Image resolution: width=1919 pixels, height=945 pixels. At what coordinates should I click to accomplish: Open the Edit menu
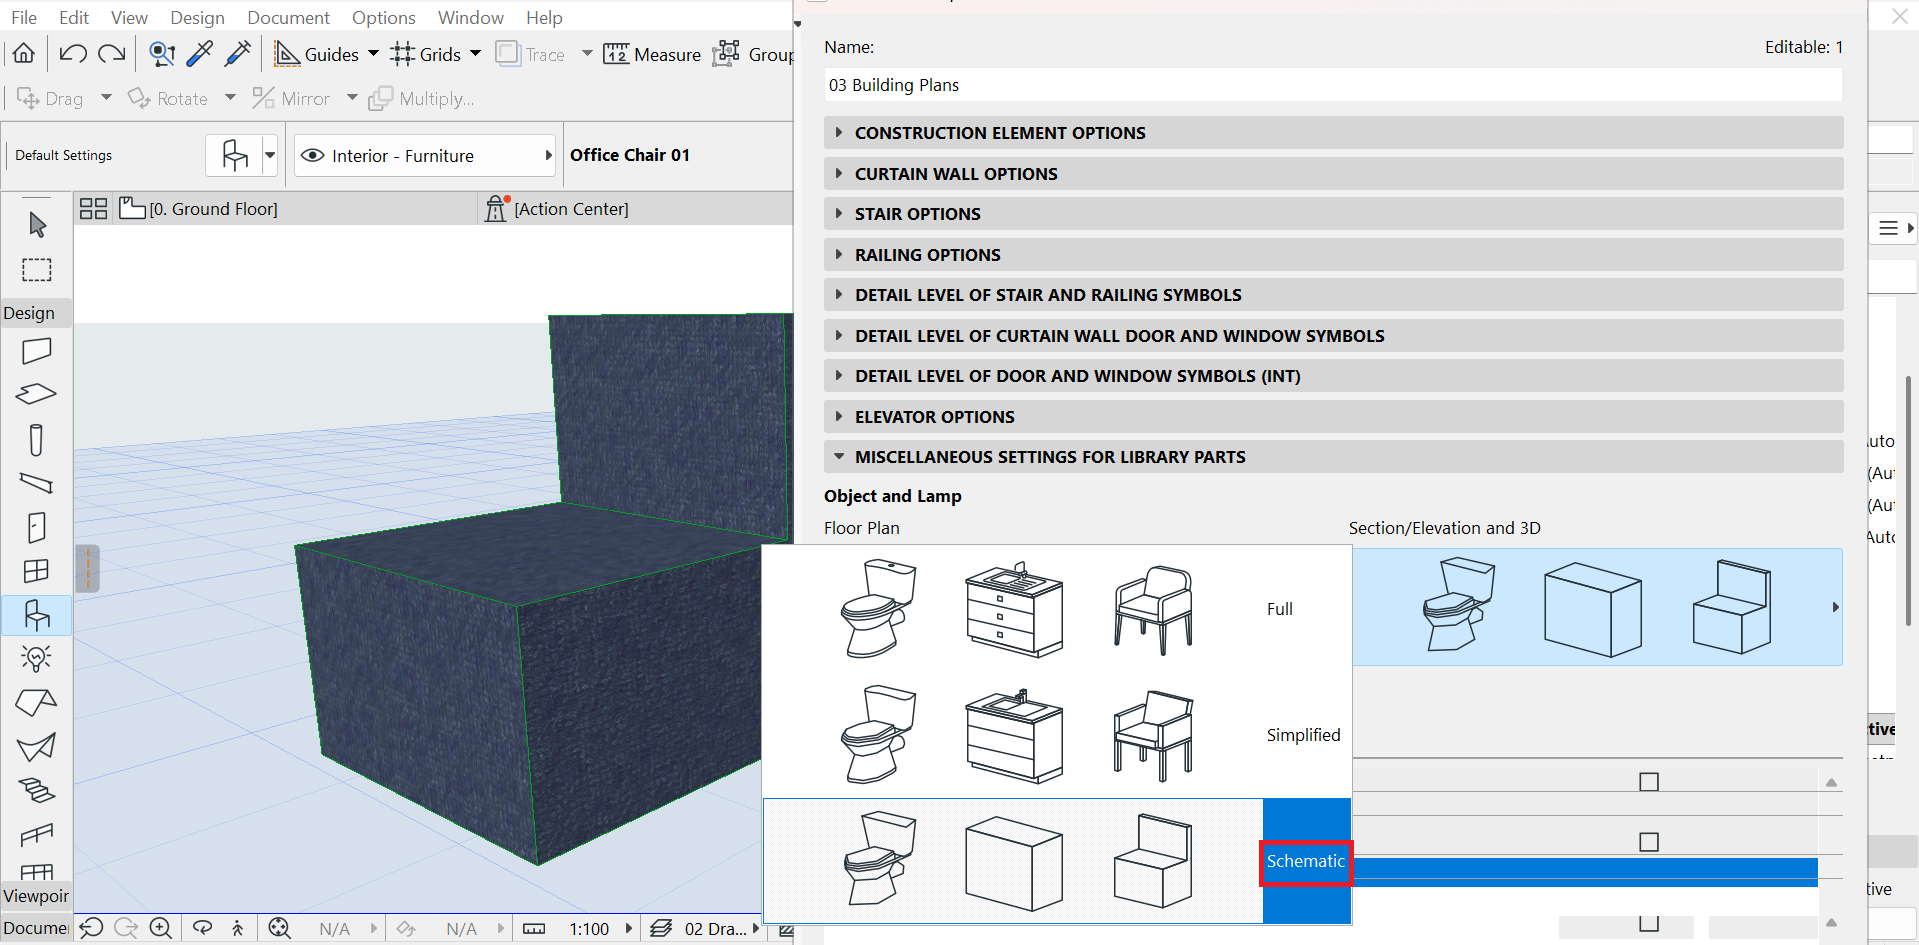74,17
